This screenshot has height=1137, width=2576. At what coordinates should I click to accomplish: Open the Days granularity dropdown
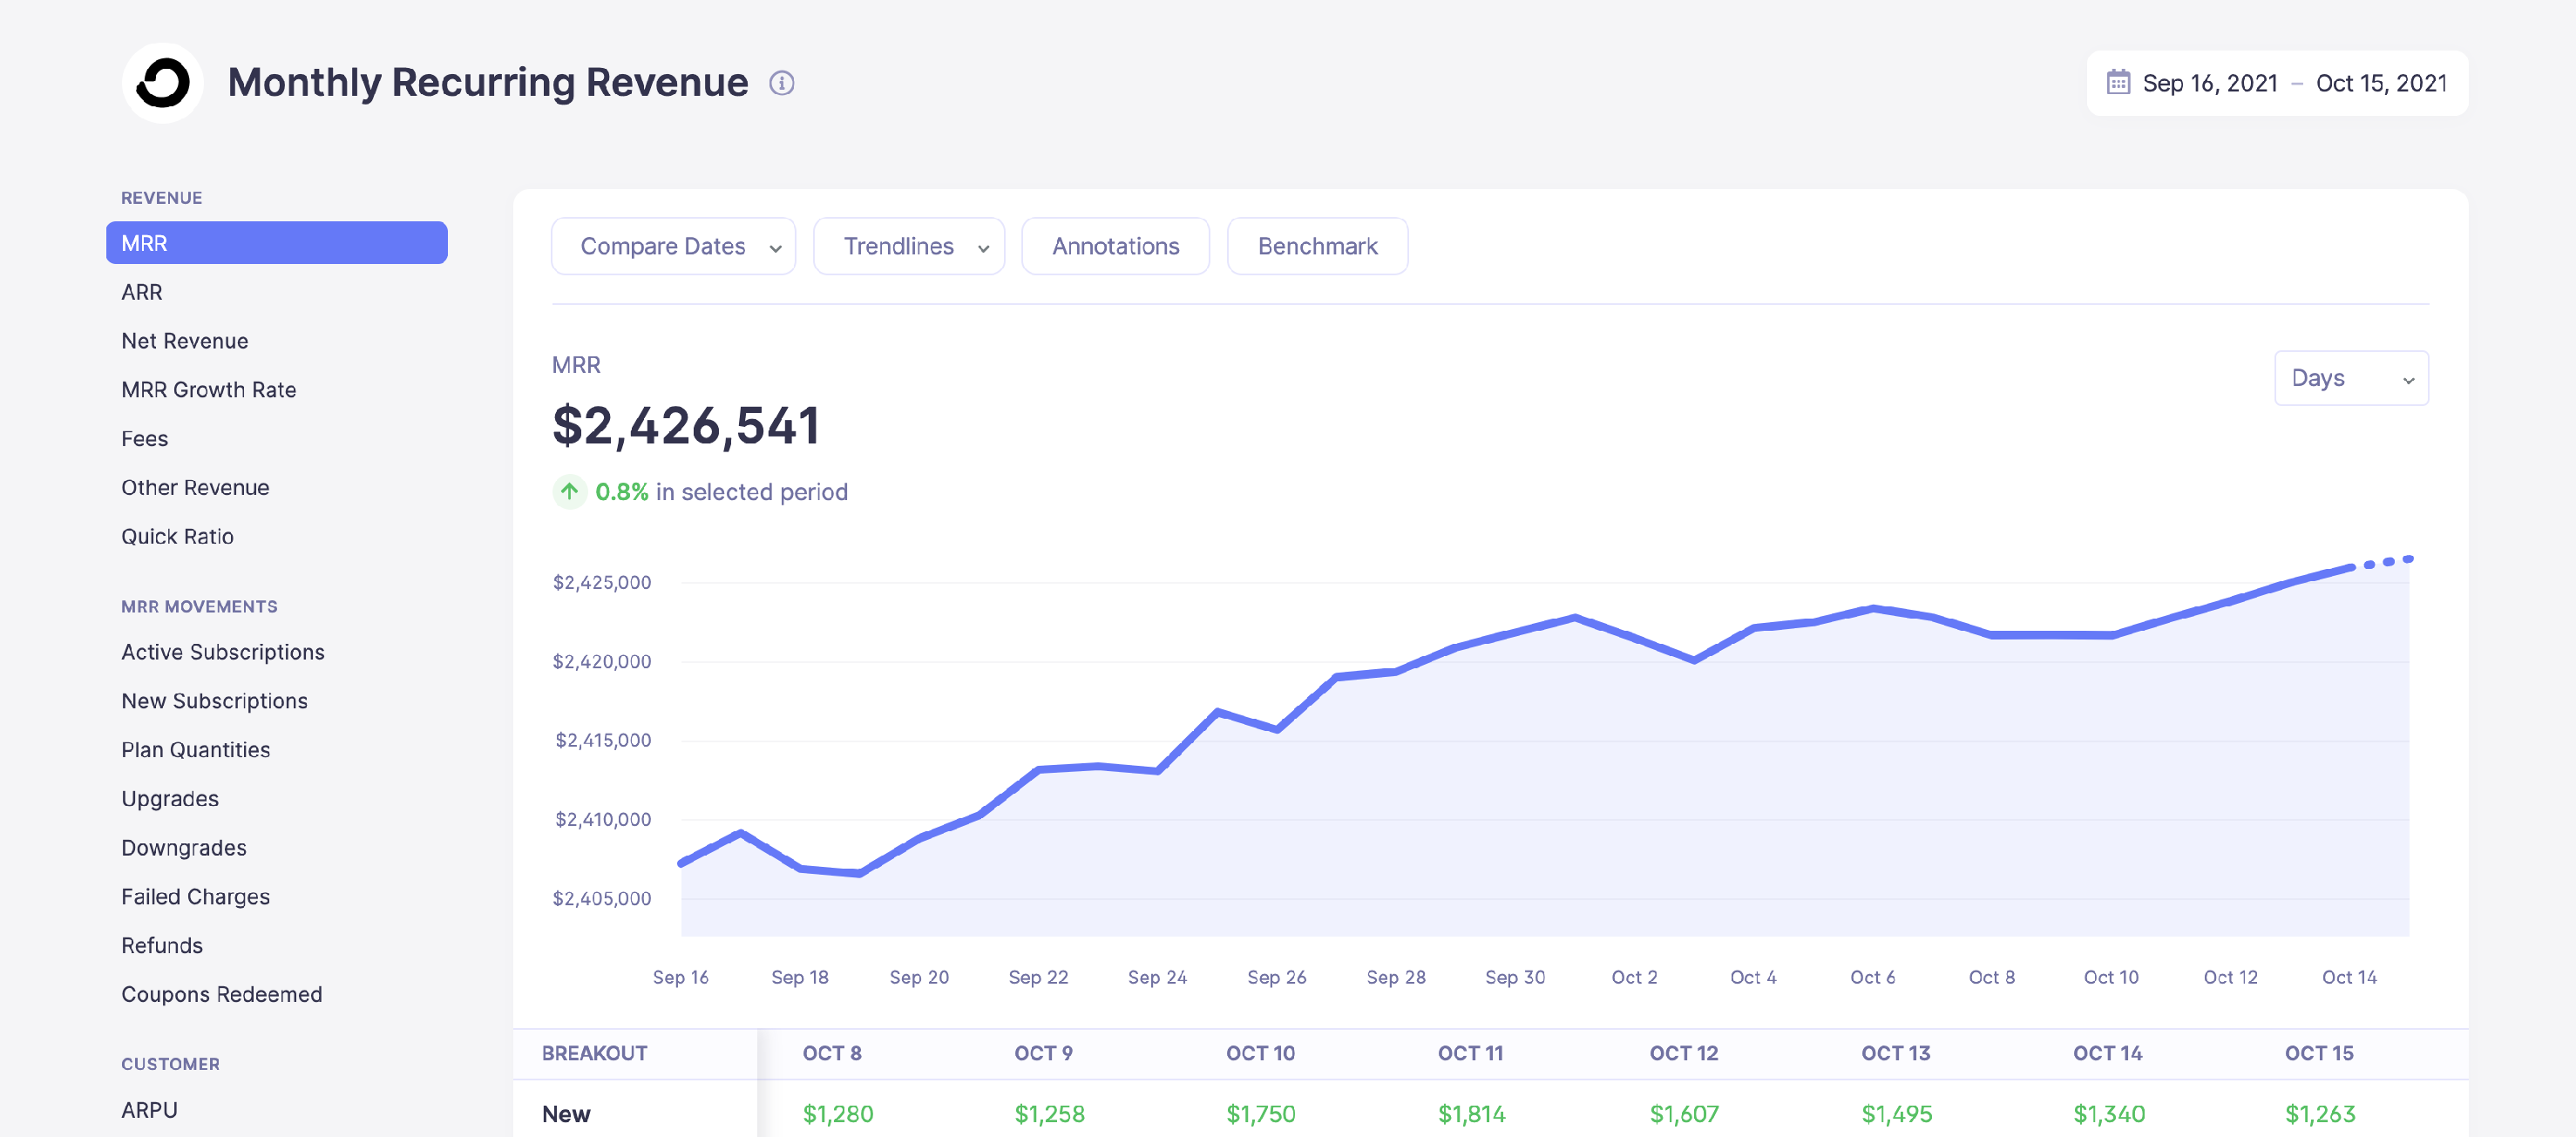[x=2350, y=378]
